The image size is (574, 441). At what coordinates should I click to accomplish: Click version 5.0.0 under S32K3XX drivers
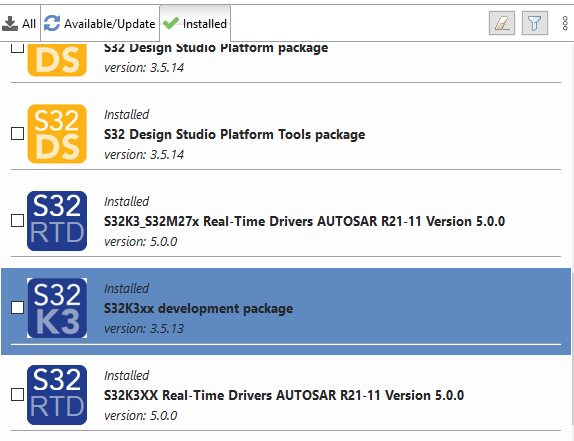141,416
